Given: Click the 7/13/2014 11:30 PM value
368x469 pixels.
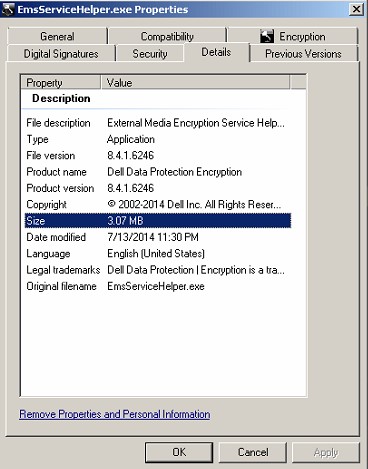Looking at the screenshot, I should point(153,237).
